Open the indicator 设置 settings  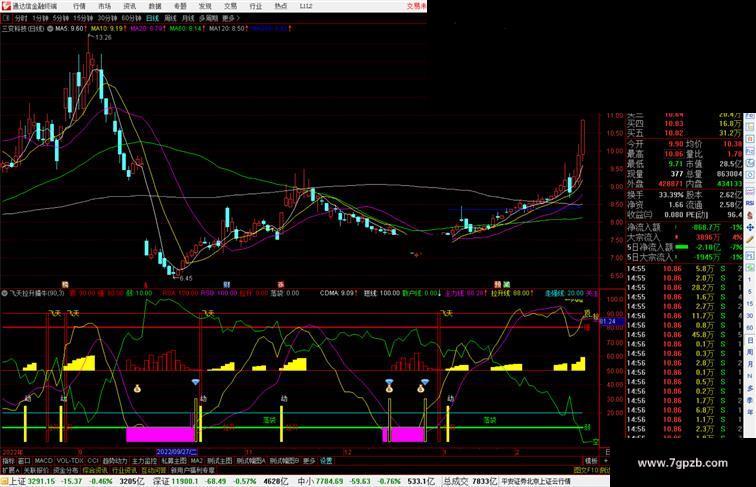pyautogui.click(x=326, y=461)
